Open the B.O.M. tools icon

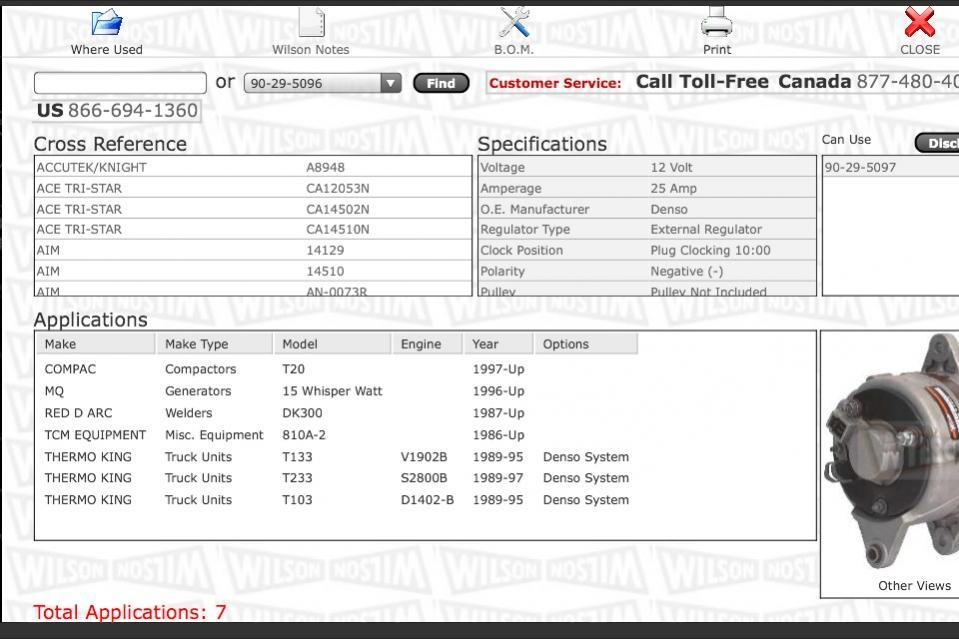514,22
